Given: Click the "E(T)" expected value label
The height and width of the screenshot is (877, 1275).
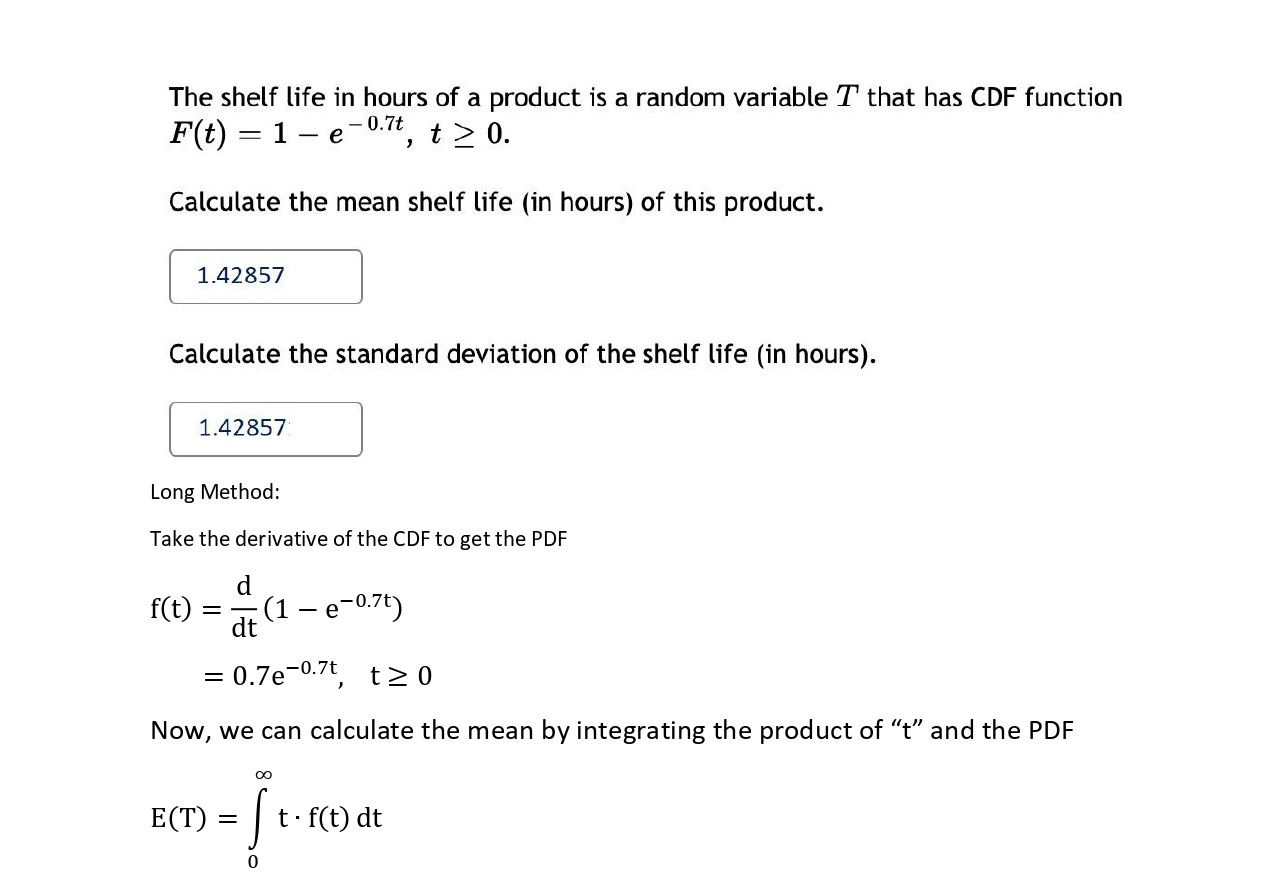Looking at the screenshot, I should click(178, 818).
